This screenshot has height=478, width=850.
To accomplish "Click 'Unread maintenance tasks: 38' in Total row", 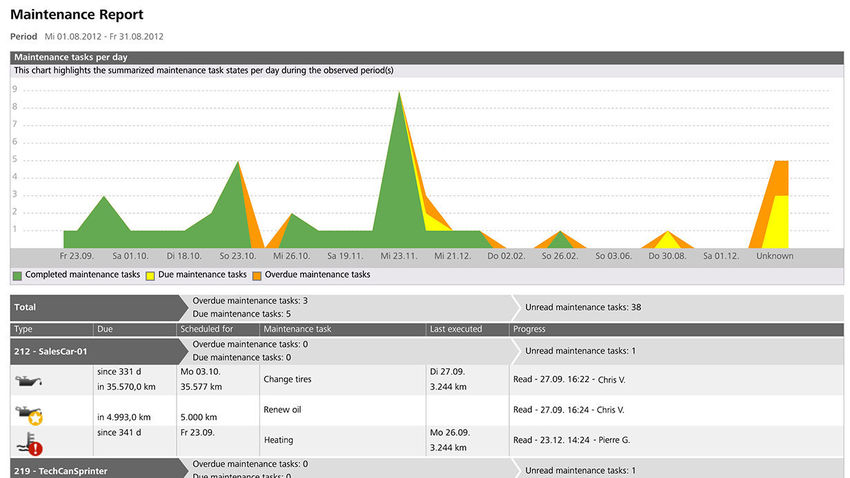I will tap(583, 307).
